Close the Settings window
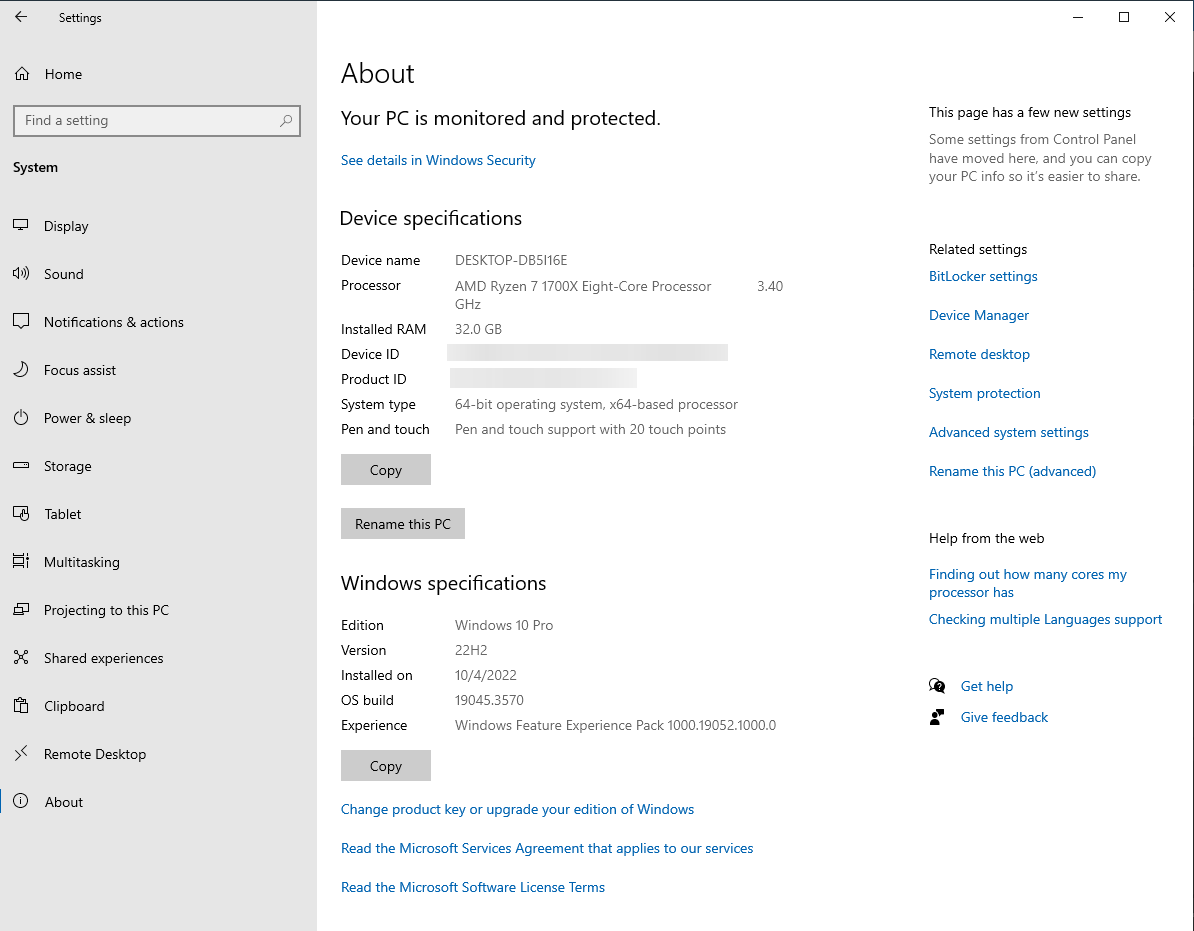The image size is (1194, 931). click(x=1170, y=17)
